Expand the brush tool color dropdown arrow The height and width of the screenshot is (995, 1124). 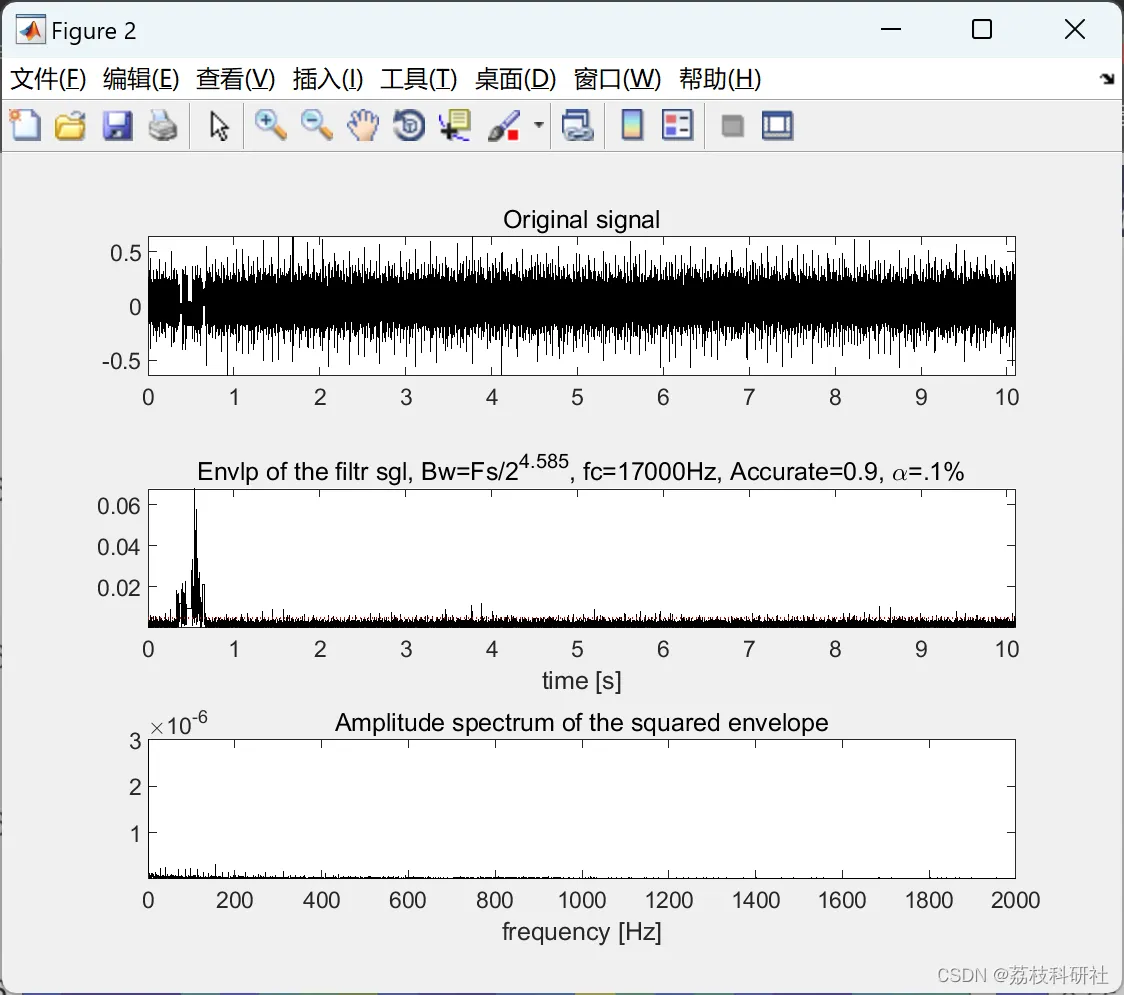[x=539, y=126]
